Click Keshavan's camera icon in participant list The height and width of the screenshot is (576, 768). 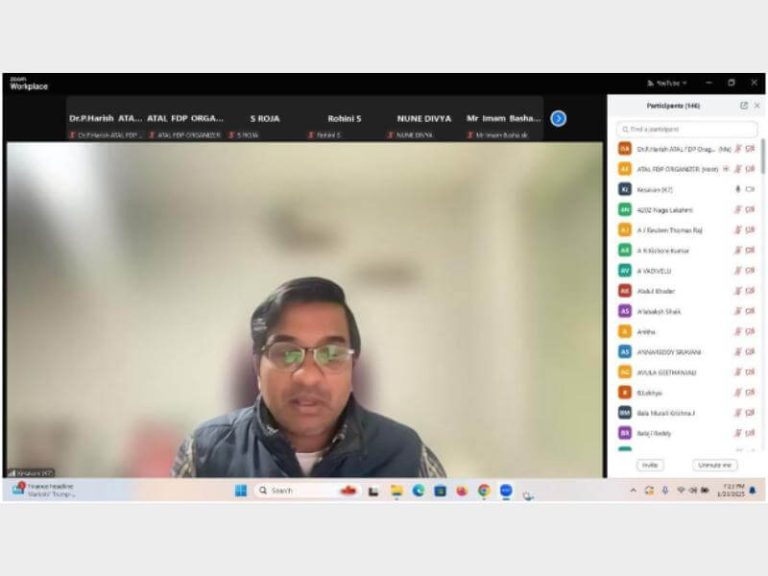tap(750, 189)
